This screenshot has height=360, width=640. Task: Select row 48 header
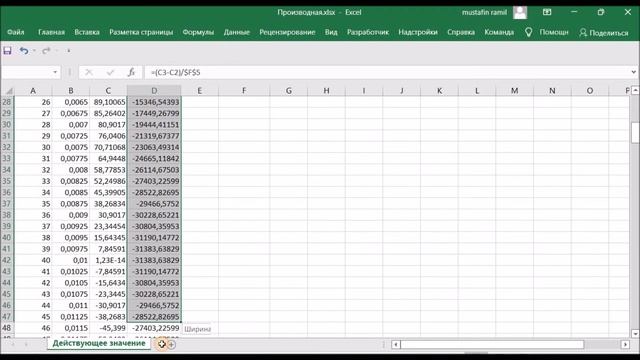7,328
